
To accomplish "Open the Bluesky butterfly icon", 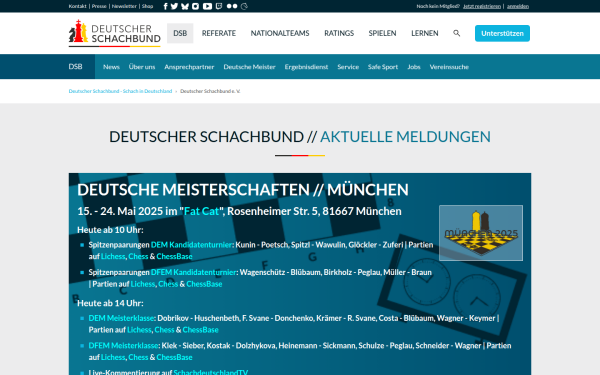I will point(185,6).
